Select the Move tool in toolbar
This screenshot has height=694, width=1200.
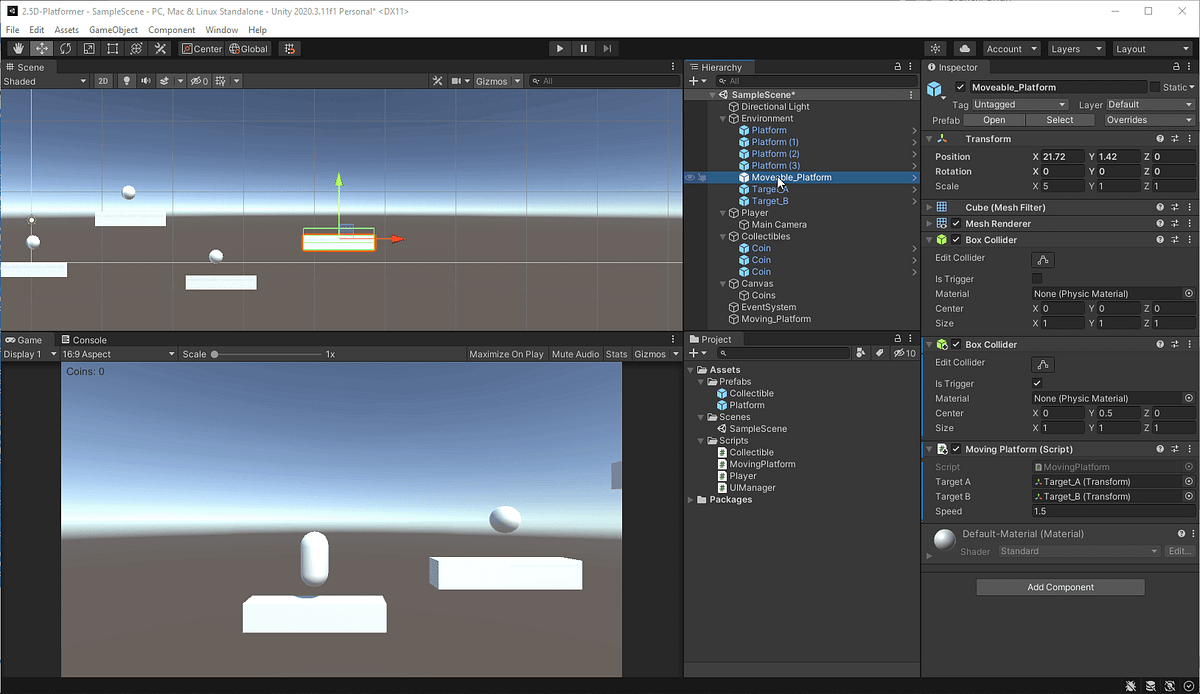point(41,48)
